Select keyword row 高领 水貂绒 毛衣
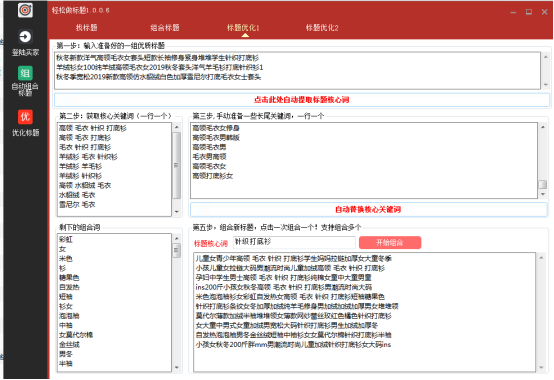The width and height of the screenshot is (554, 380). (x=85, y=185)
